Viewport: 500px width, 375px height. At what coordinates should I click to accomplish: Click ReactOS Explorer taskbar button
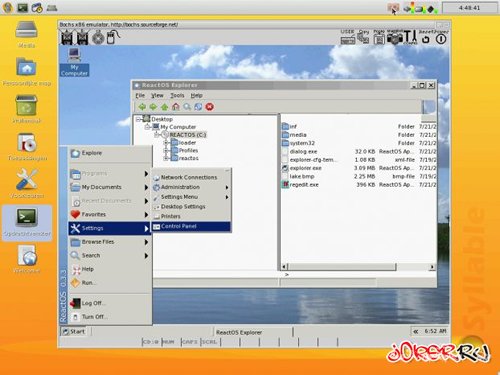pos(253,332)
